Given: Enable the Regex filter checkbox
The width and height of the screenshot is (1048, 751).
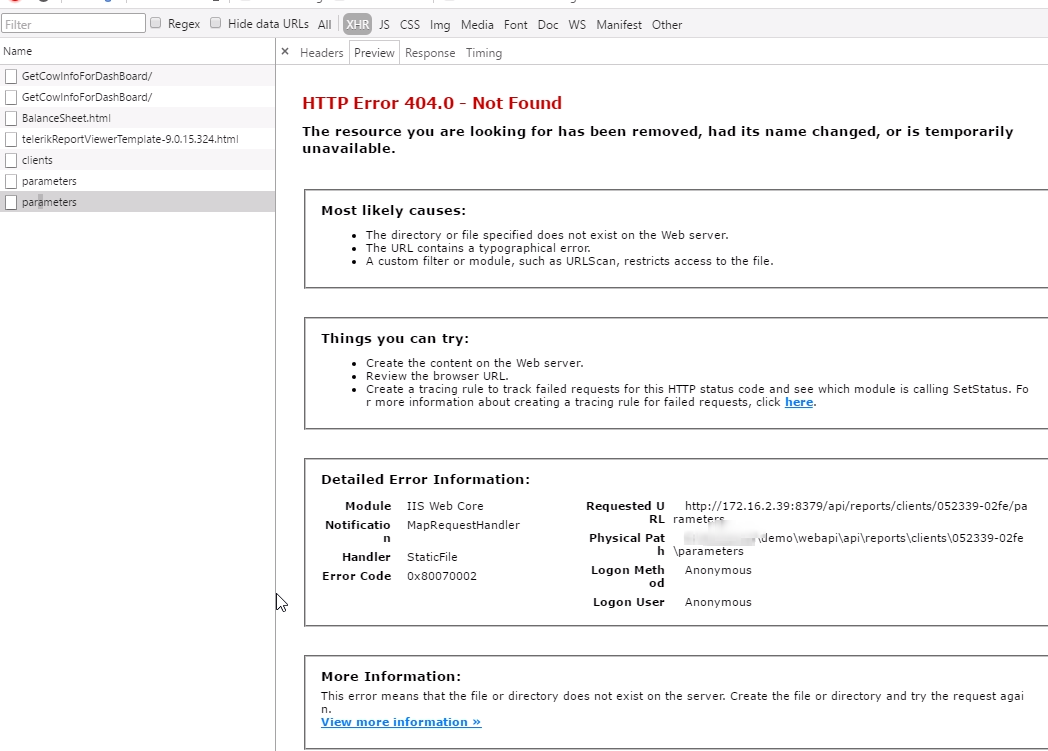Looking at the screenshot, I should tap(156, 23).
